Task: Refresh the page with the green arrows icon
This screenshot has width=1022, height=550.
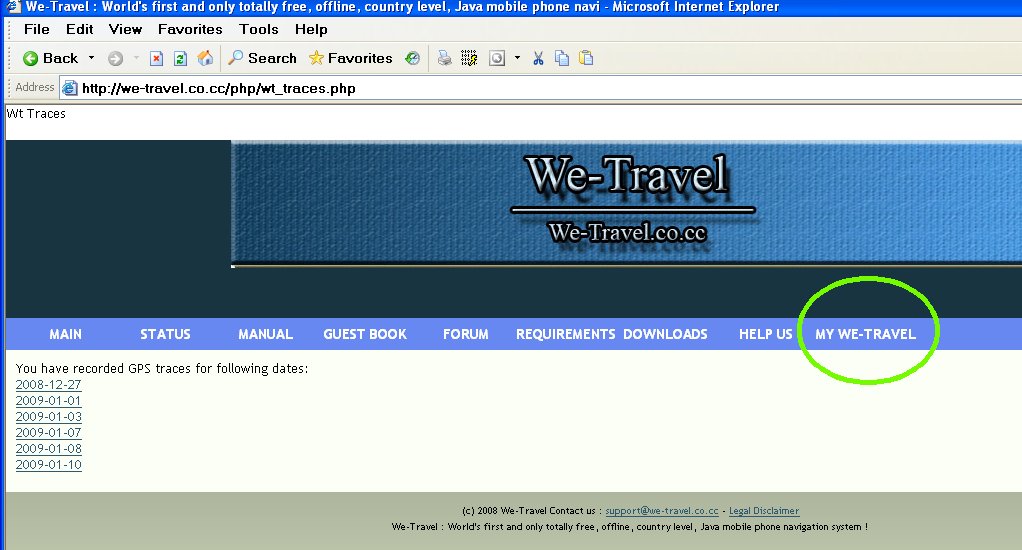Action: pos(181,59)
